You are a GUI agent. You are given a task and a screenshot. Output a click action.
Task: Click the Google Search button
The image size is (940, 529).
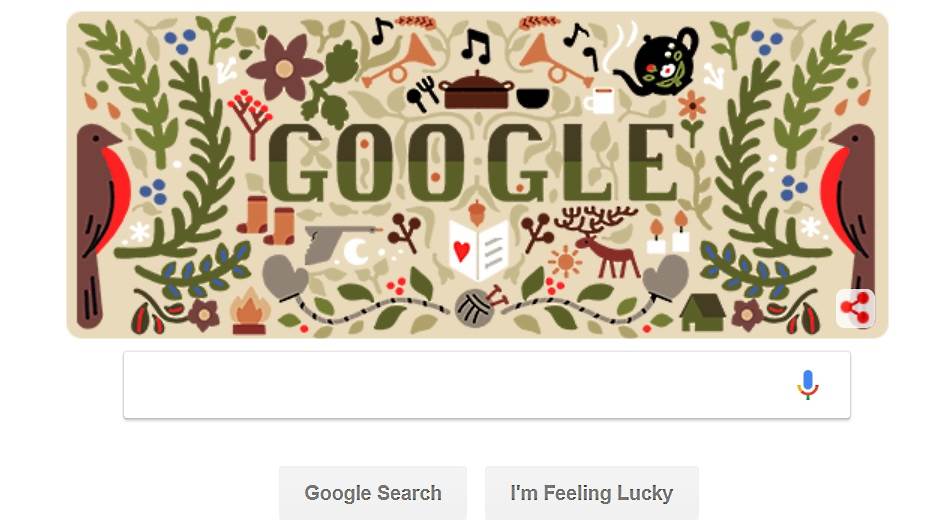point(373,493)
